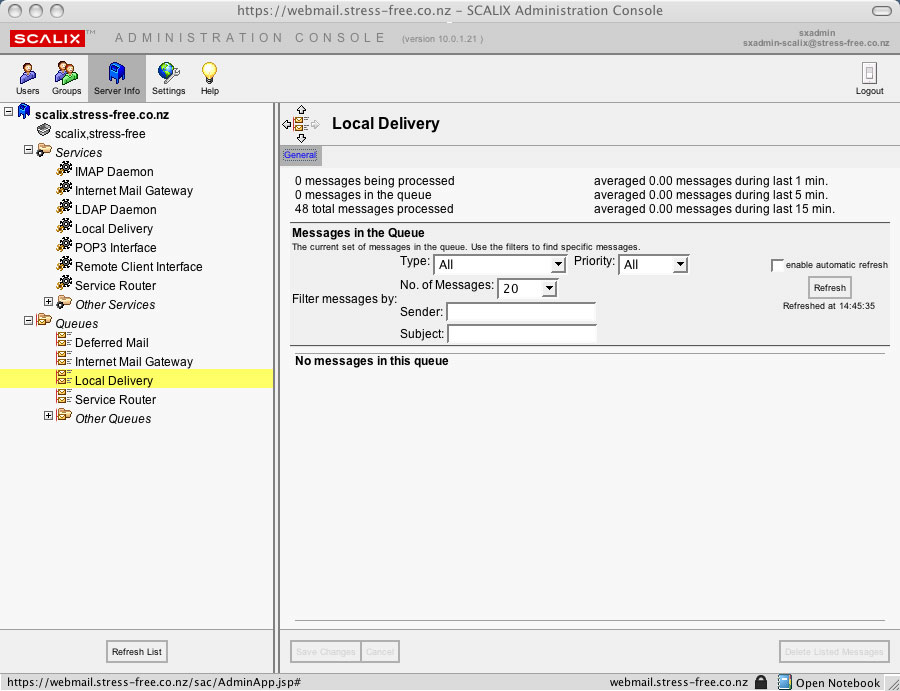Select Remote Client Interface service

pyautogui.click(x=138, y=266)
